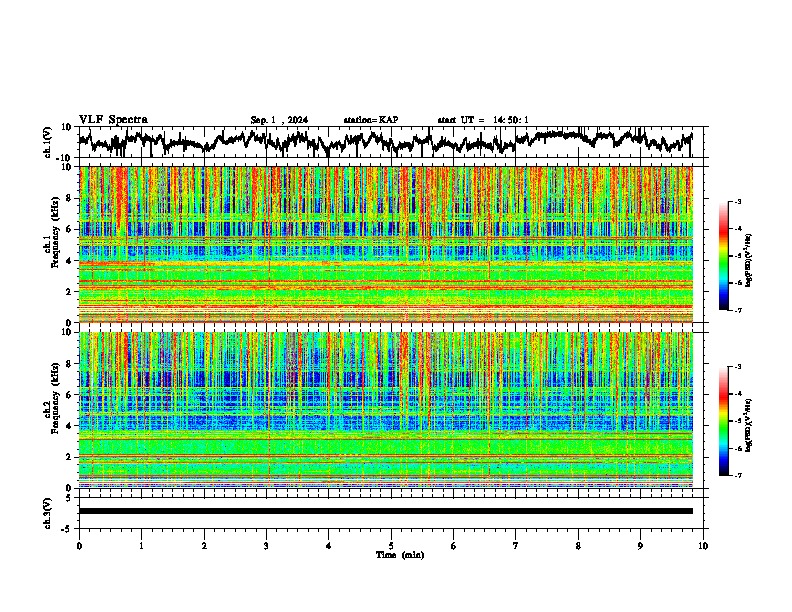The image size is (792, 612).
Task: Click the -7 tick on ch.1 colorbar
Action: click(x=737, y=310)
